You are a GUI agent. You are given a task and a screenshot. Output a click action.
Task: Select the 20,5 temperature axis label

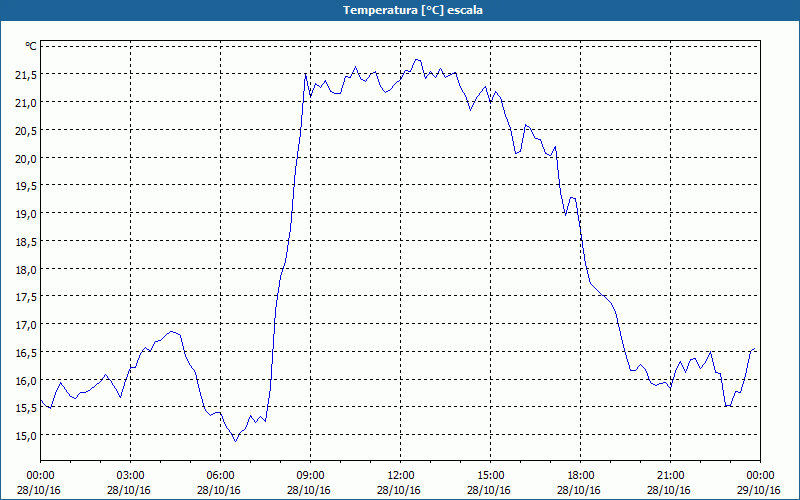pos(27,131)
